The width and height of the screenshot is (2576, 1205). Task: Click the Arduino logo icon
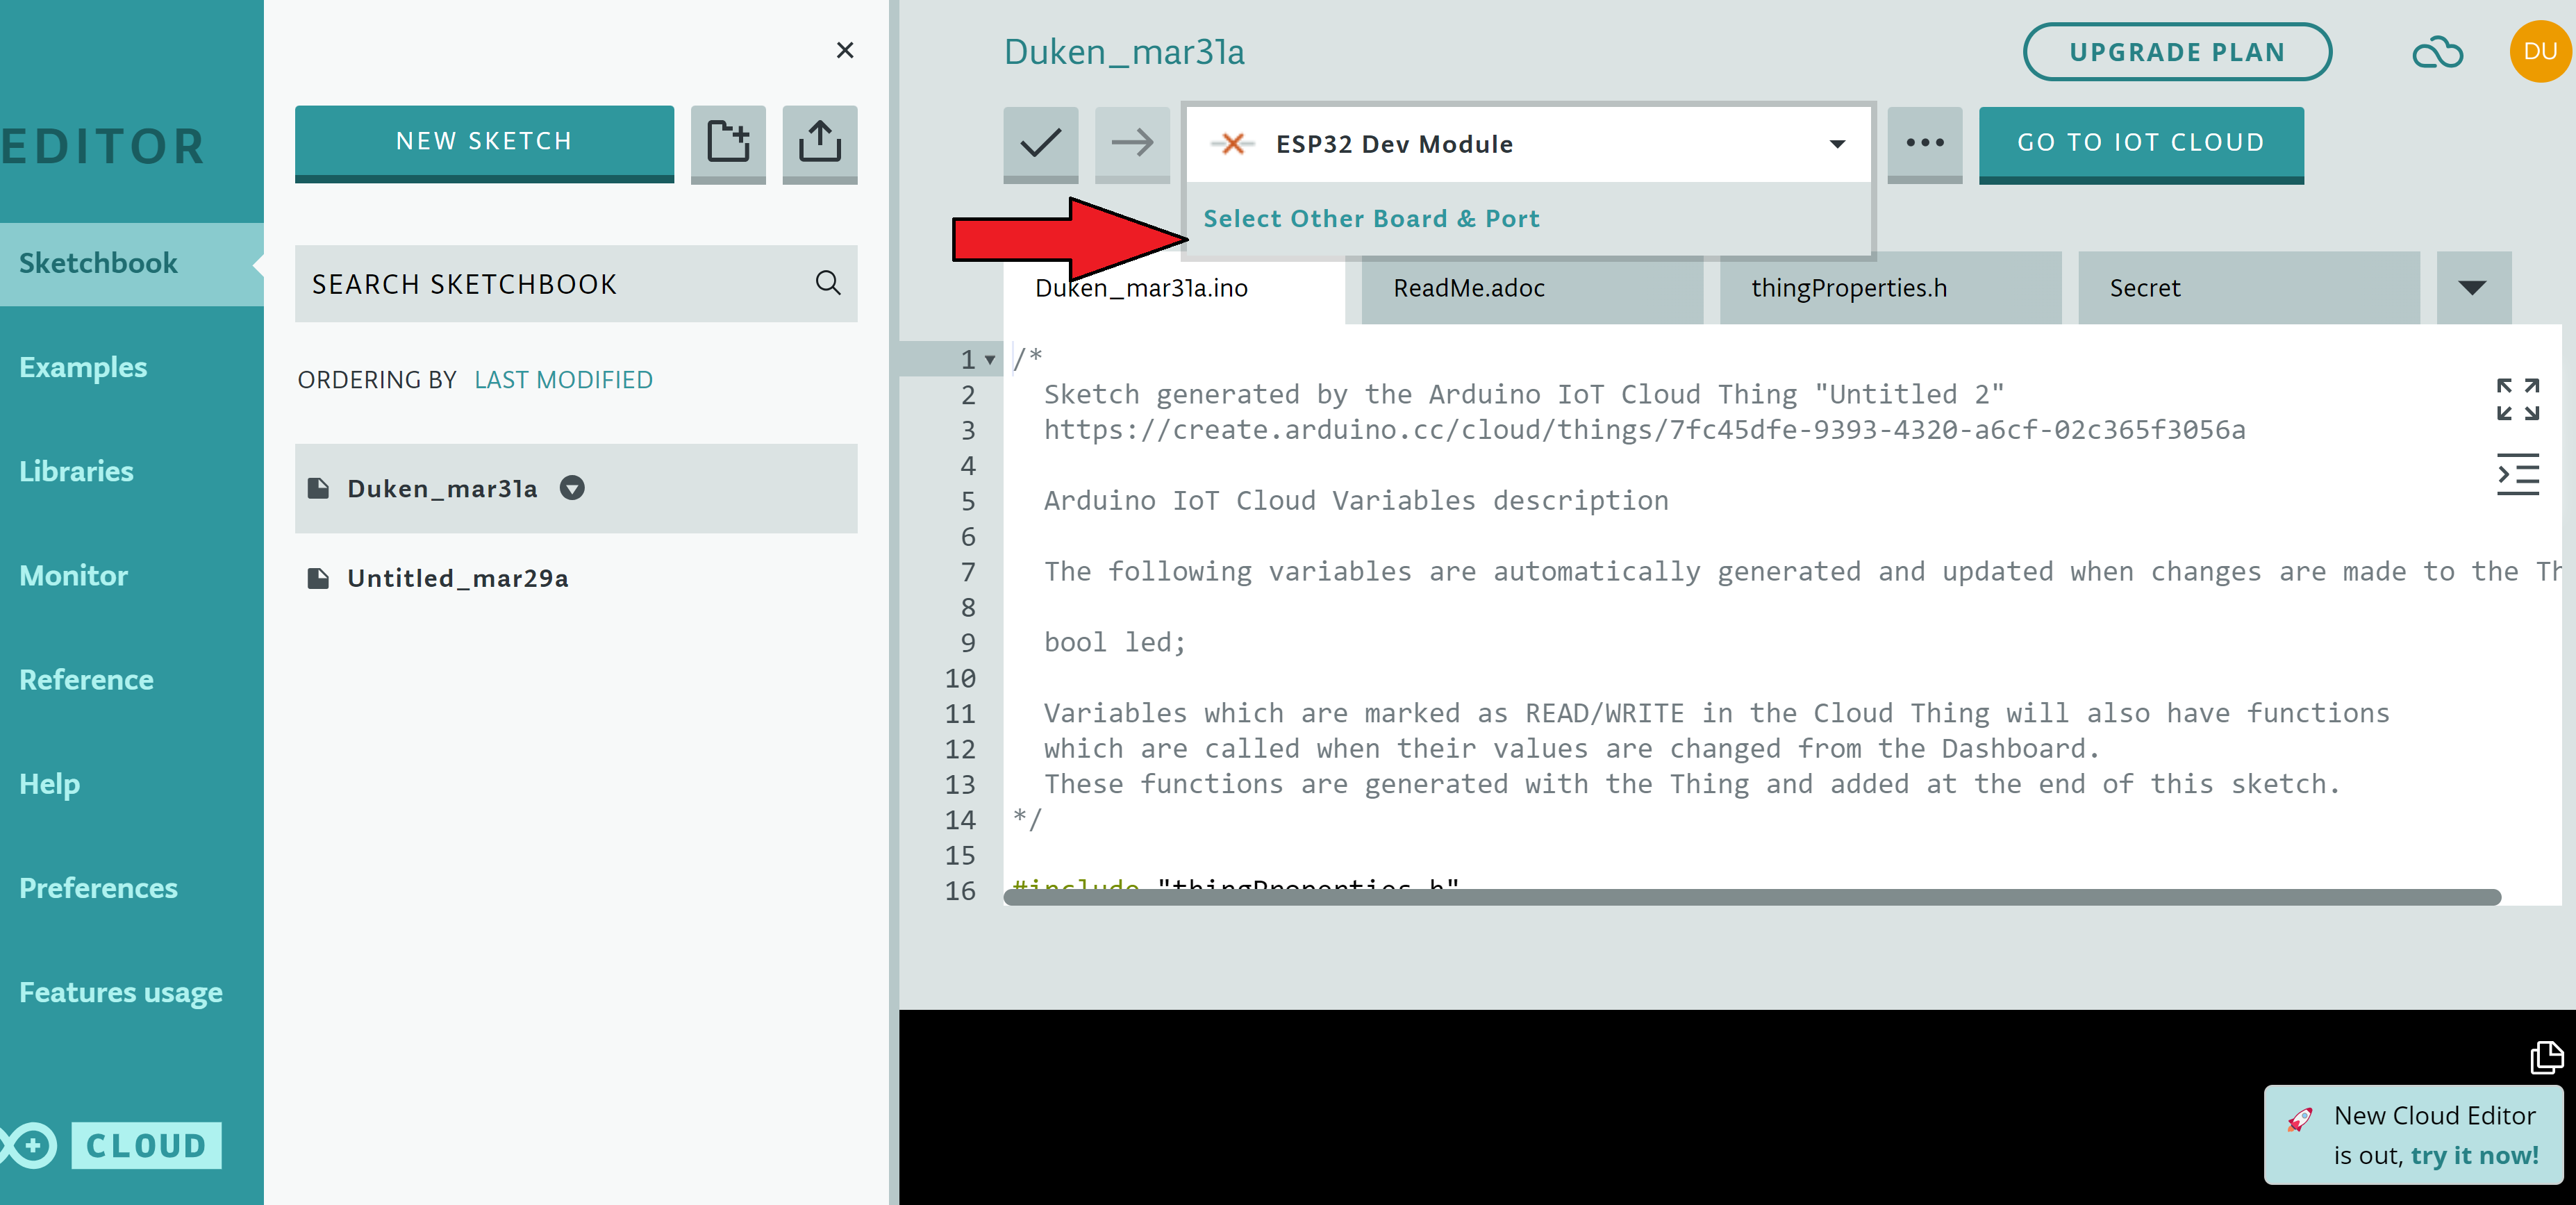point(28,1145)
